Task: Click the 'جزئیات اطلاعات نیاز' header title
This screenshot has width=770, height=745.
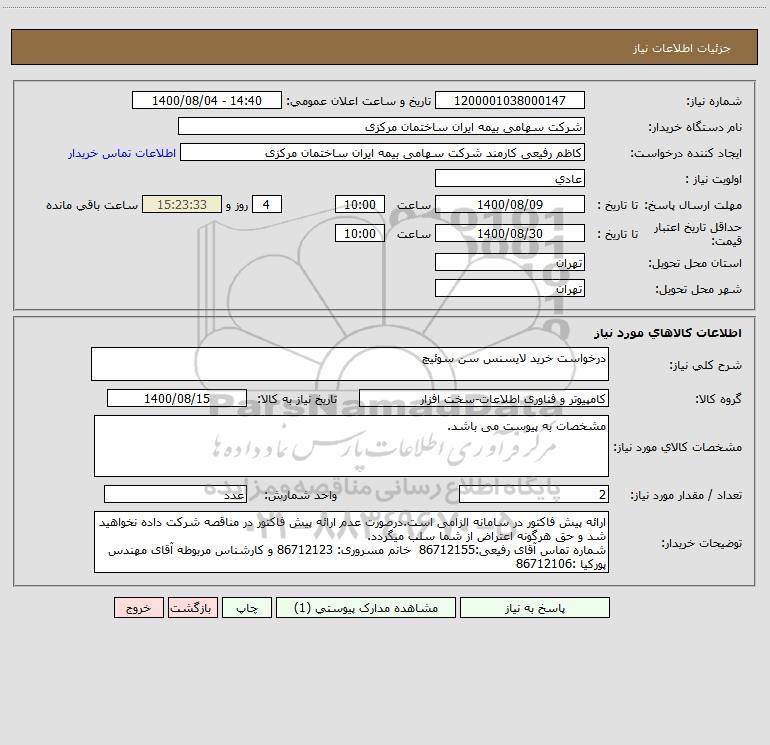Action: pyautogui.click(x=682, y=48)
